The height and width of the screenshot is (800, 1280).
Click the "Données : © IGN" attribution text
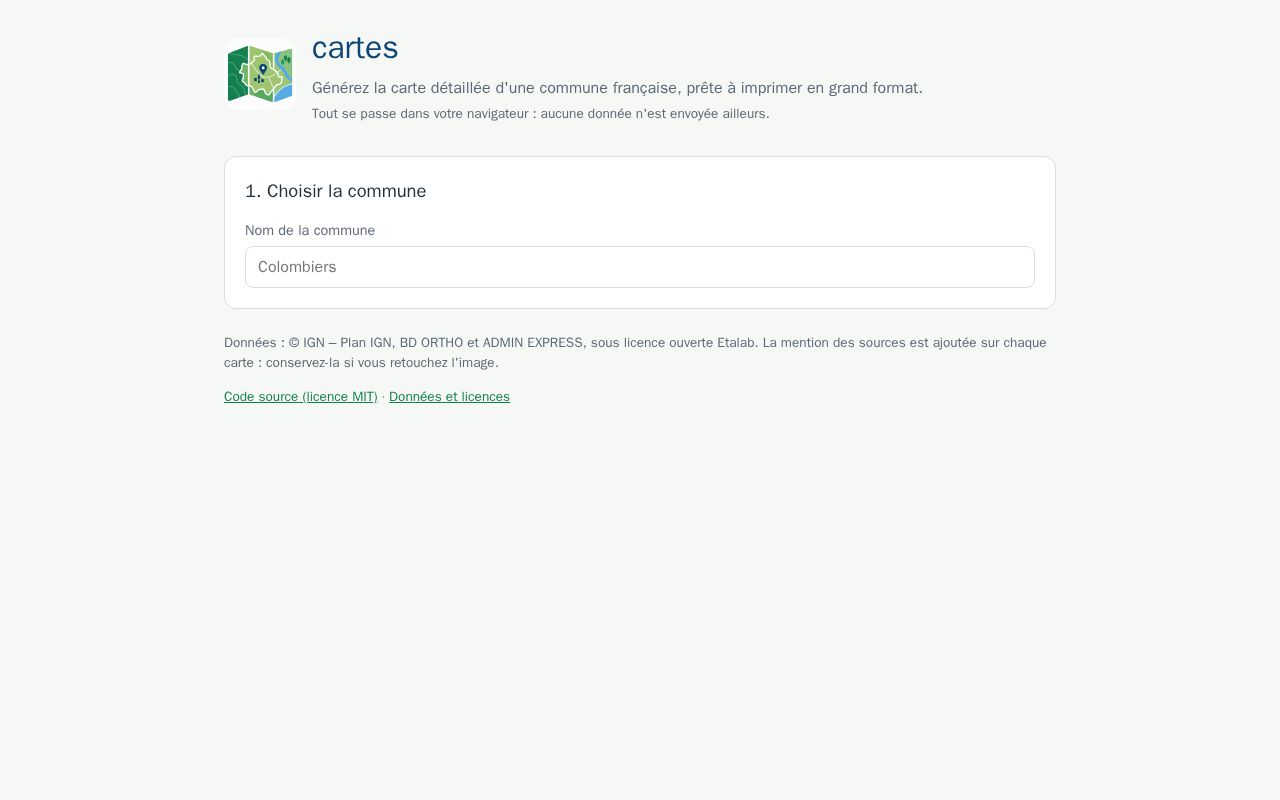point(636,352)
